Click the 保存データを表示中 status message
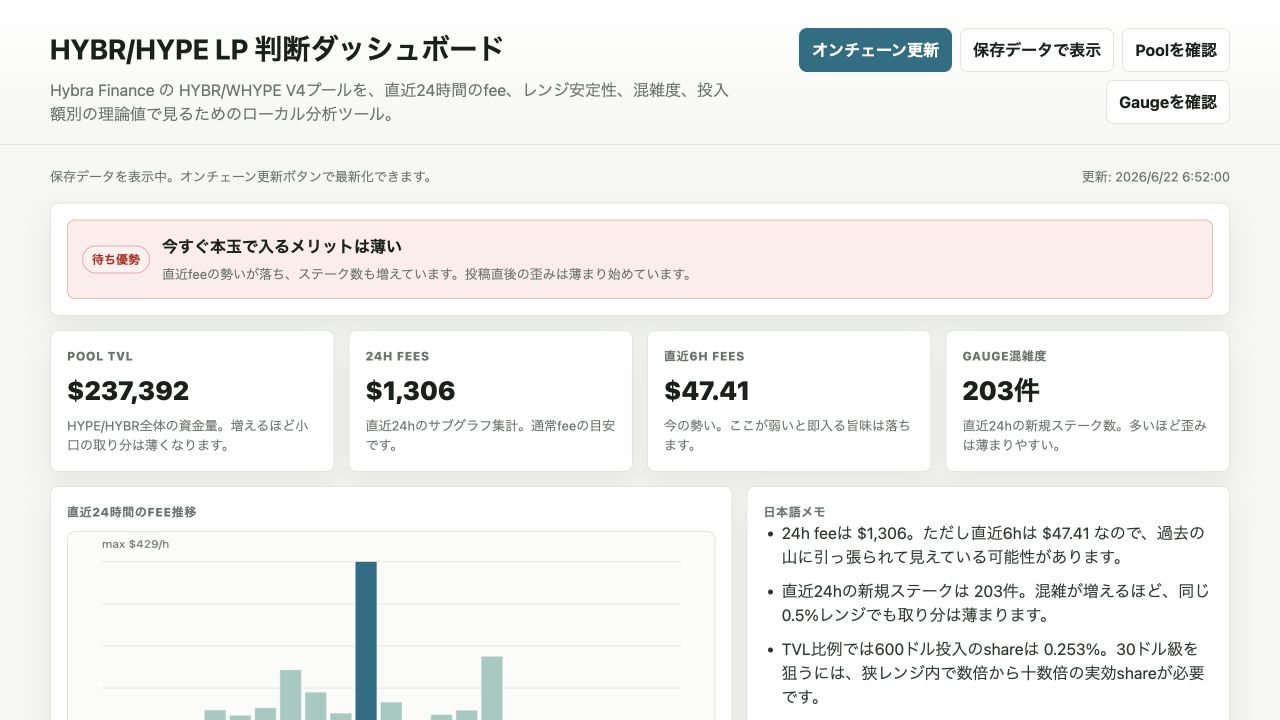1280x720 pixels. pyautogui.click(x=241, y=177)
